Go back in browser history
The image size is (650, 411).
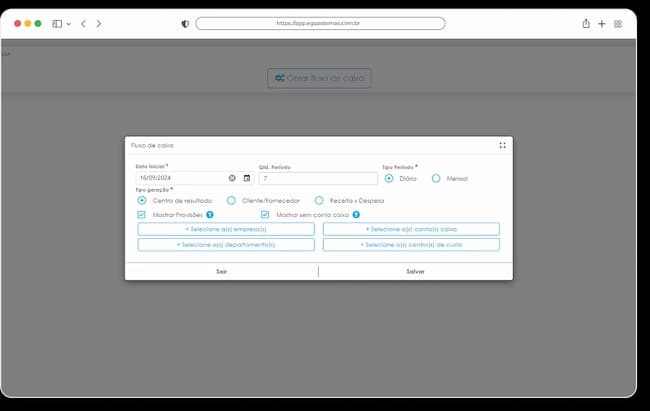tap(83, 24)
